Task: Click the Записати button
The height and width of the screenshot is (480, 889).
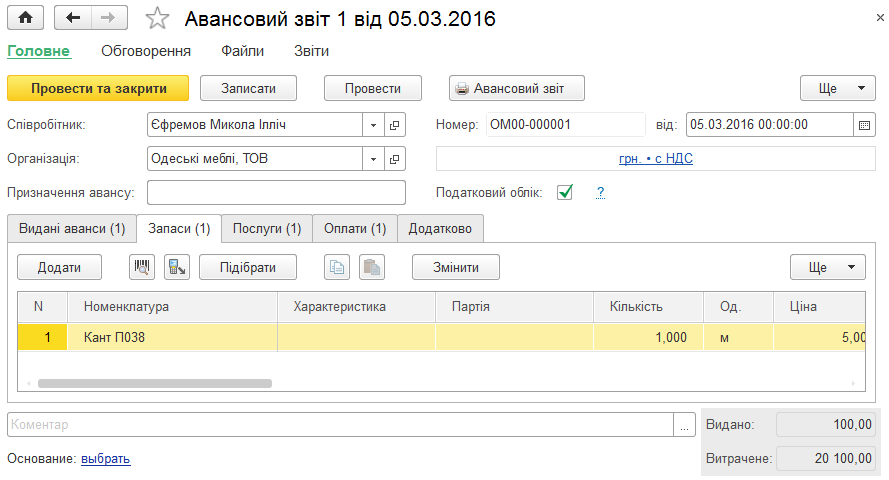Action: click(248, 88)
